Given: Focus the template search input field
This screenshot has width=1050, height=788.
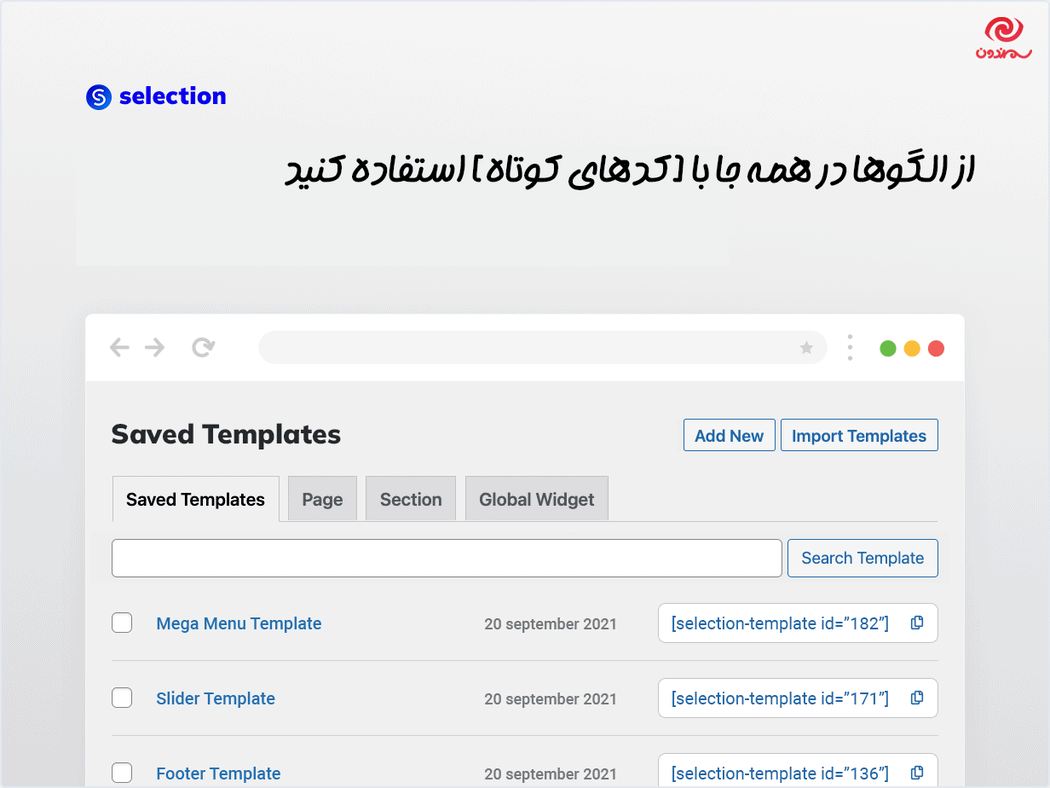Looking at the screenshot, I should pyautogui.click(x=447, y=558).
